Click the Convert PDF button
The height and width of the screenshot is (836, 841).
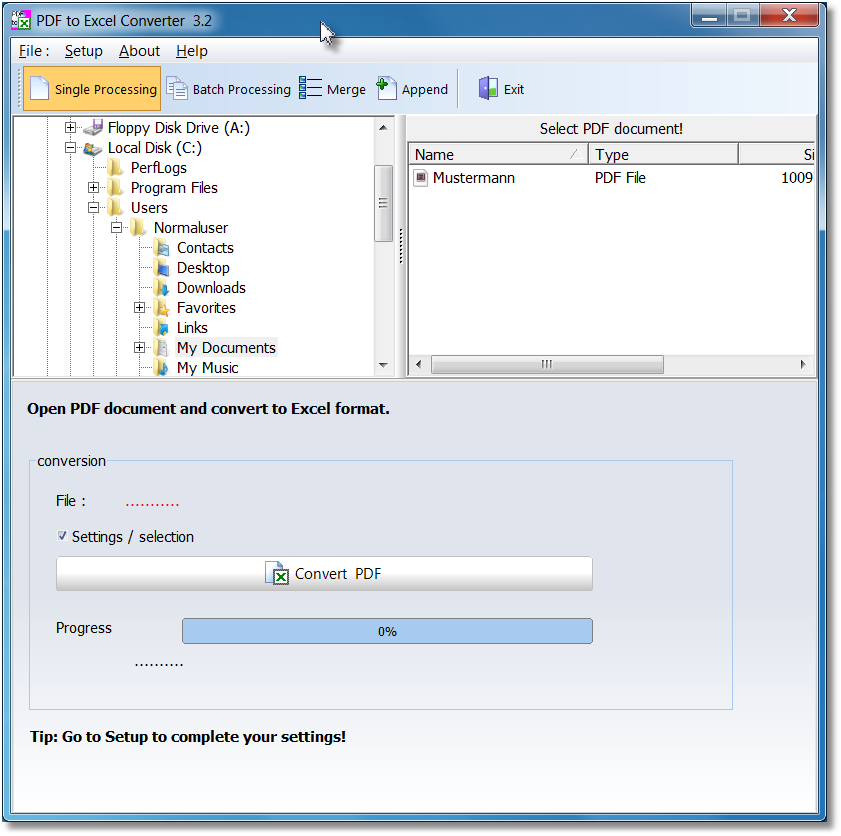coord(324,574)
